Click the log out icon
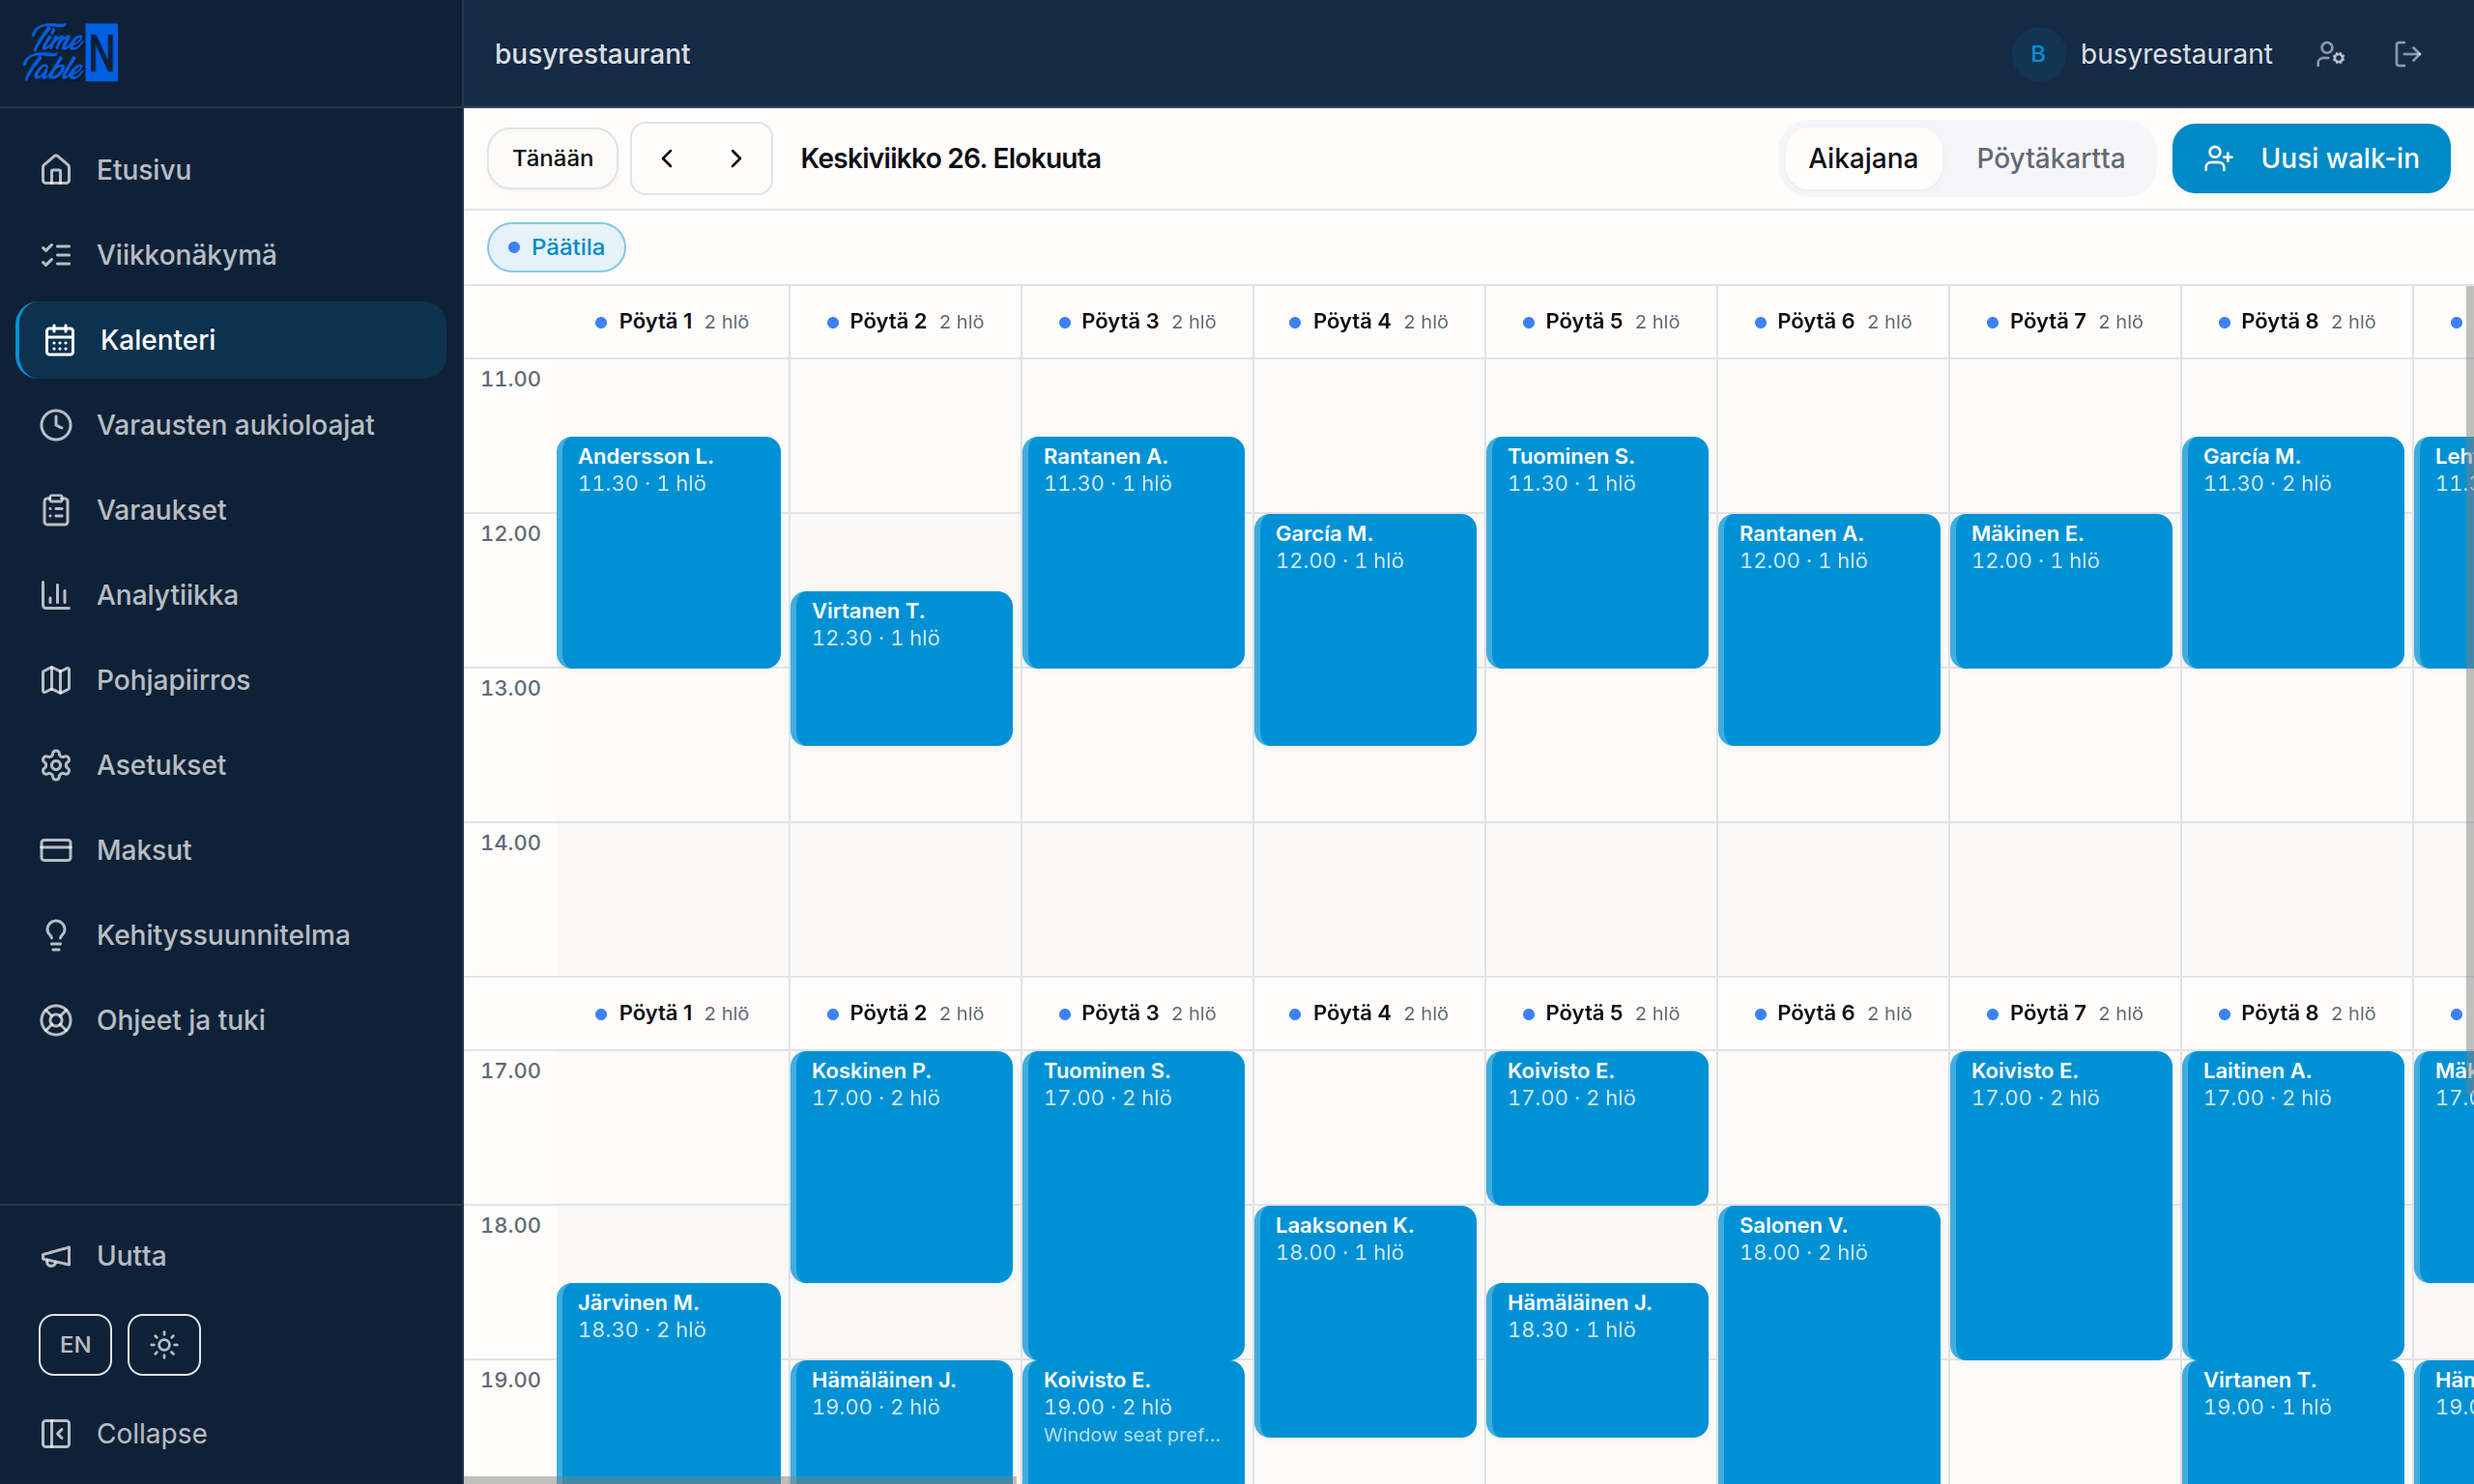The width and height of the screenshot is (2474, 1484). 2408,54
